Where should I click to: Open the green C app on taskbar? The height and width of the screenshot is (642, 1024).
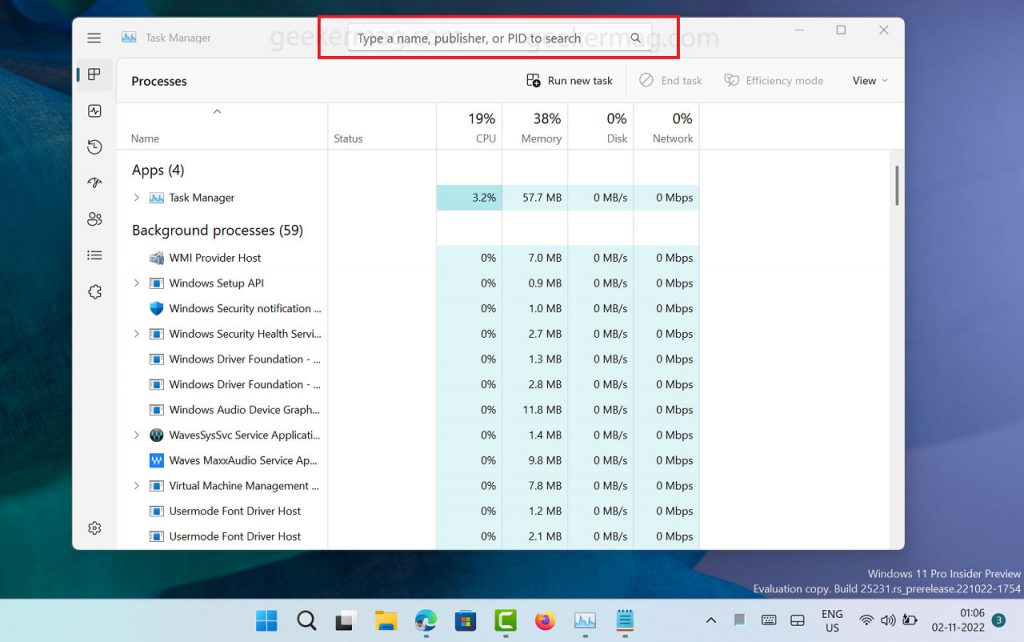click(505, 620)
